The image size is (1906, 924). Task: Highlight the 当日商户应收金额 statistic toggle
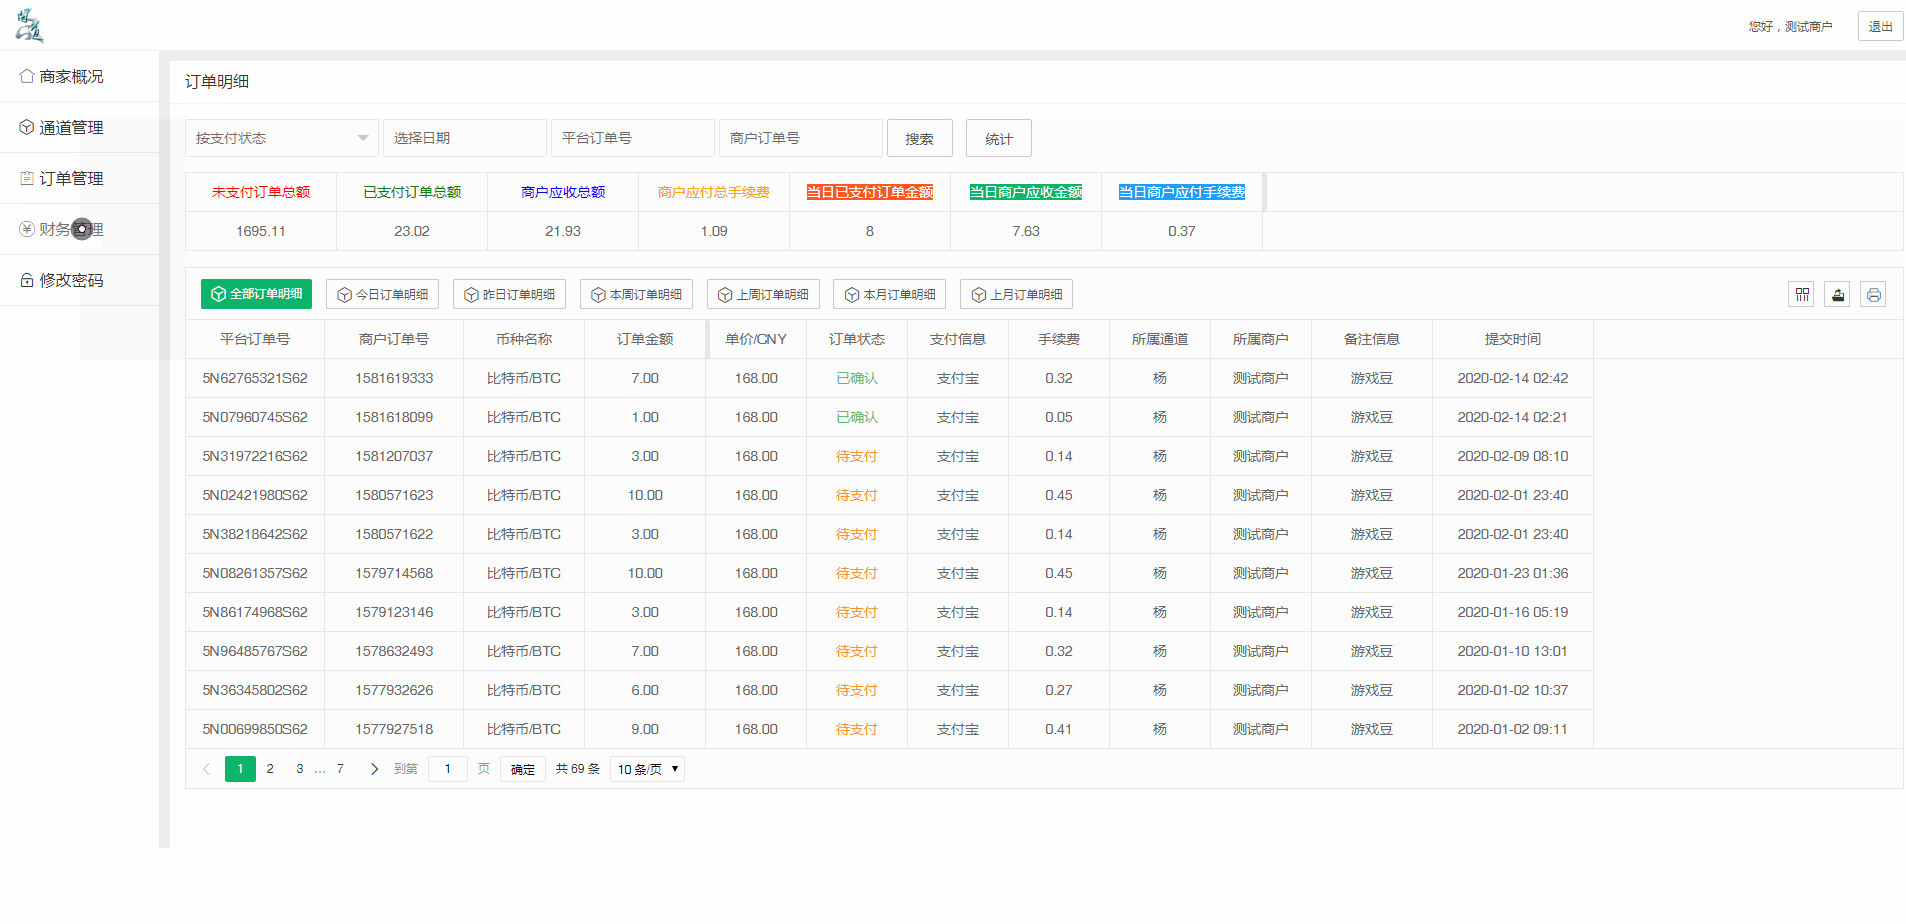pyautogui.click(x=1025, y=191)
